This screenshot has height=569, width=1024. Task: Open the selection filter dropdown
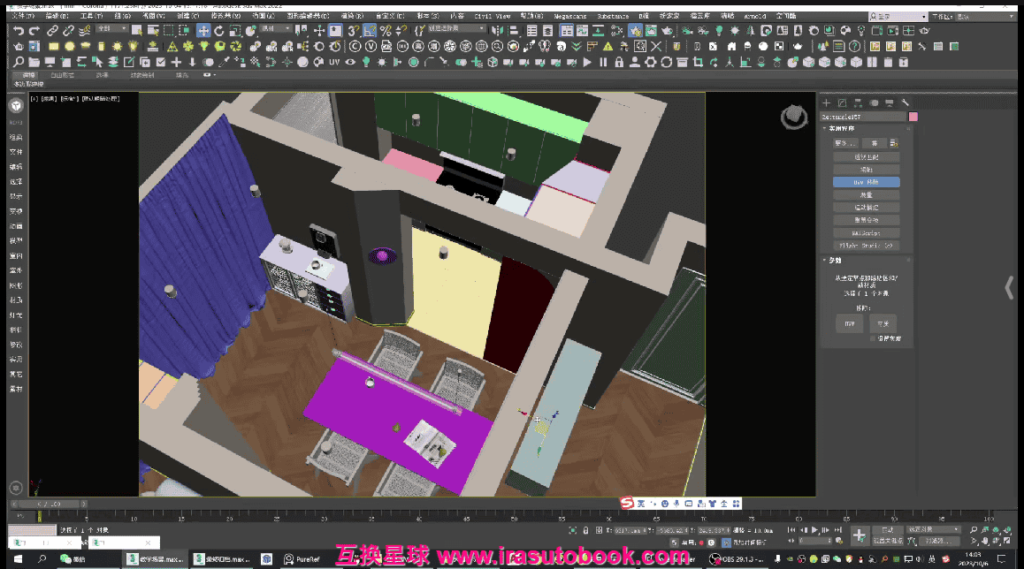[112, 29]
